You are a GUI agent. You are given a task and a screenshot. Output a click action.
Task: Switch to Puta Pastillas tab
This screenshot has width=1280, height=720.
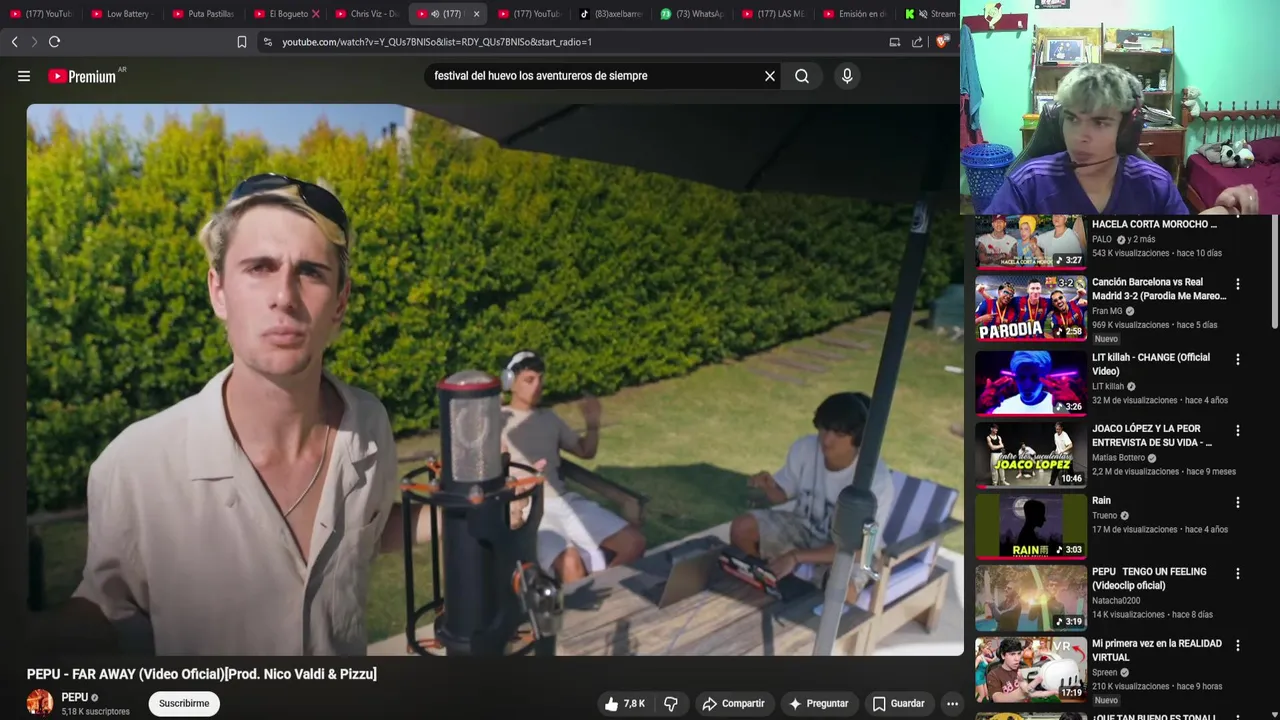point(204,14)
